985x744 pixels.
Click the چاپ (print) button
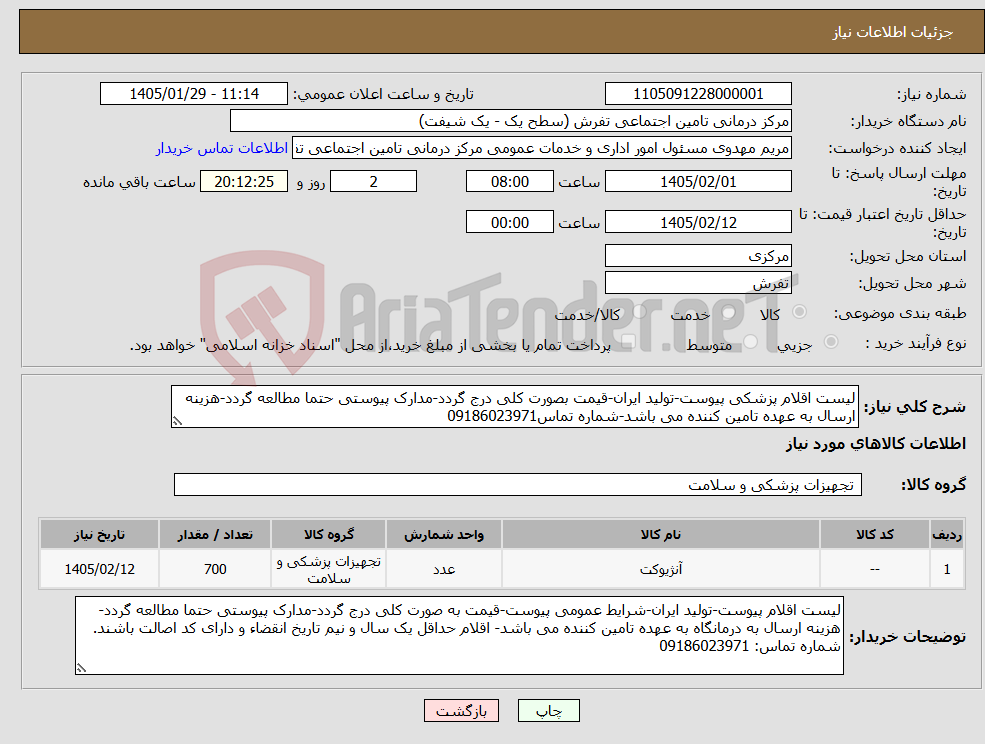pos(548,711)
